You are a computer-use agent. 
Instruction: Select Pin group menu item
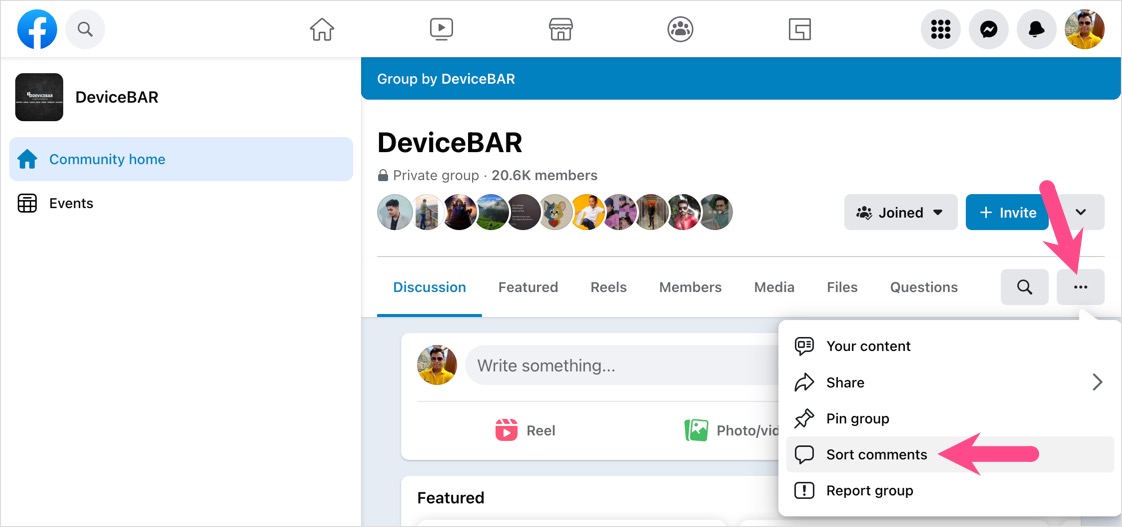(x=950, y=418)
